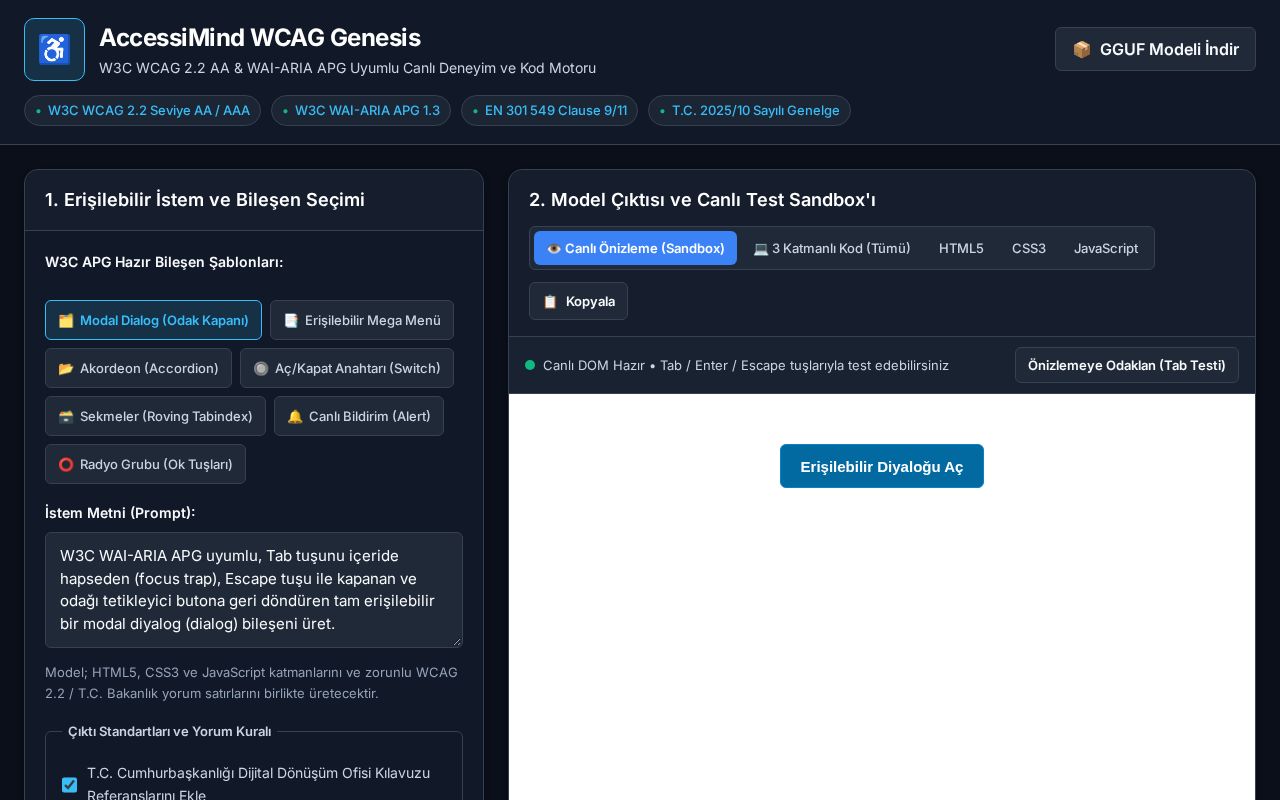Click Önizlemeye Odaklan (Tab Testi) button

(x=1127, y=365)
